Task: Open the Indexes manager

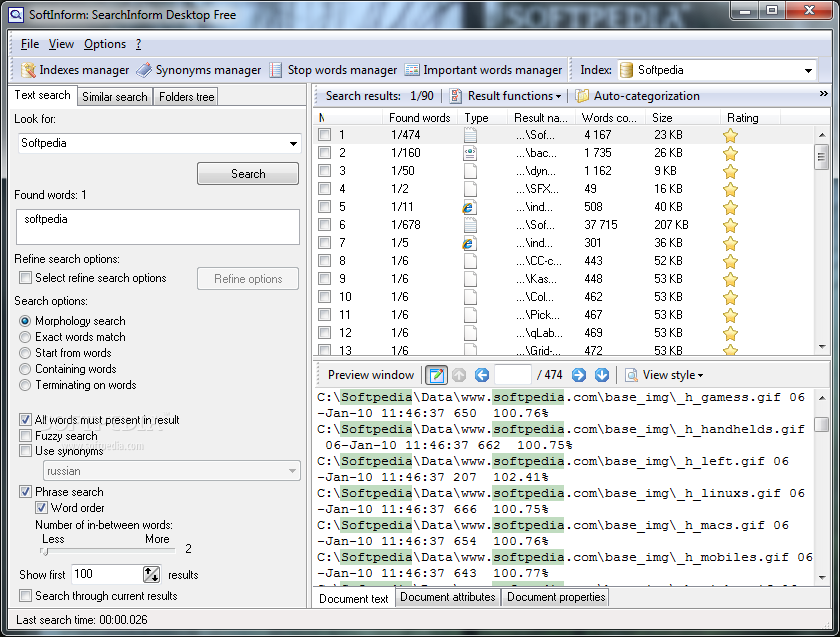Action: [x=75, y=70]
